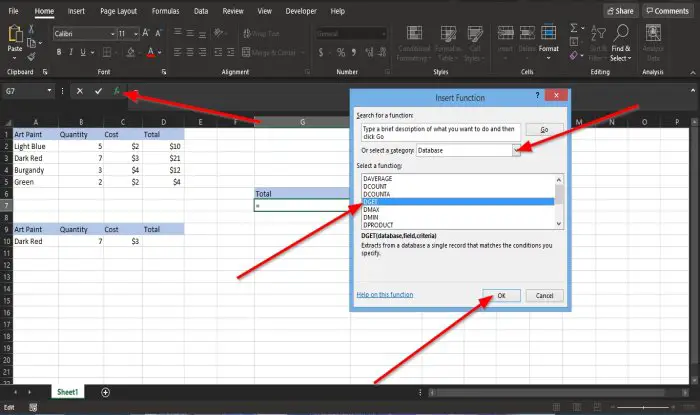The image size is (700, 415).
Task: Open the Formulas ribbon tab
Action: tap(165, 11)
